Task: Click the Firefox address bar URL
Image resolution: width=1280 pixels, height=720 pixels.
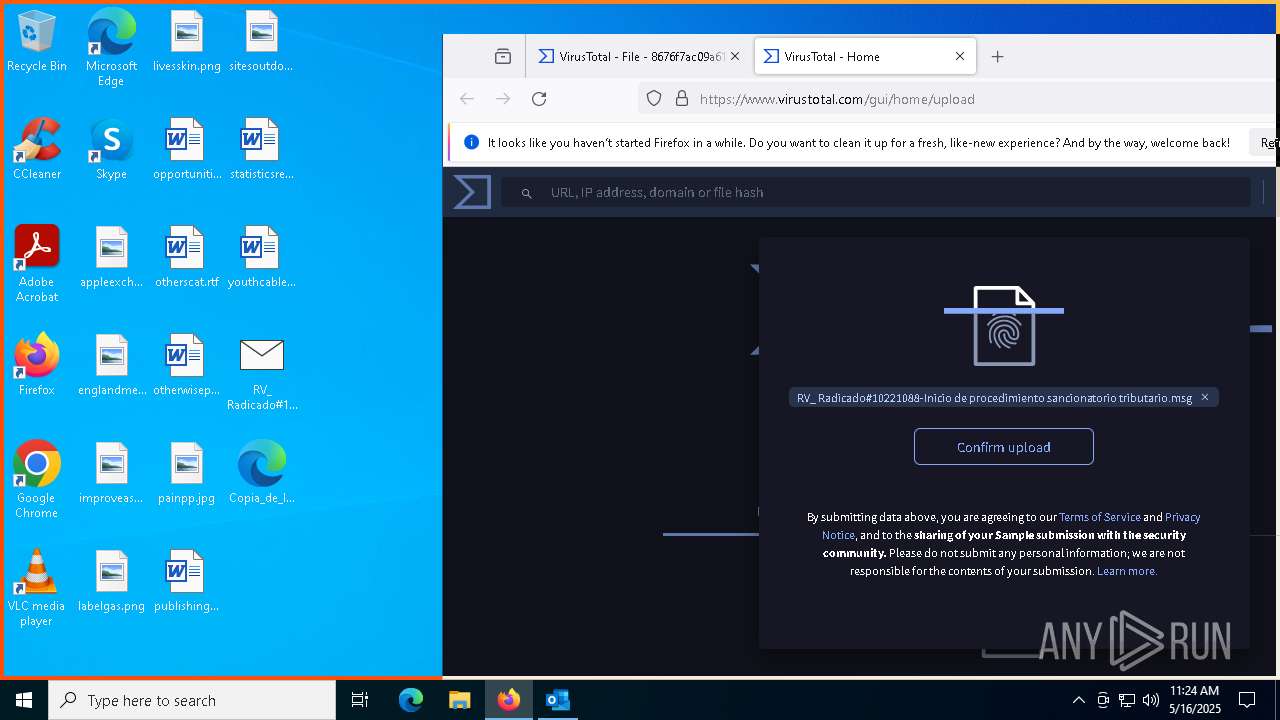Action: click(837, 99)
